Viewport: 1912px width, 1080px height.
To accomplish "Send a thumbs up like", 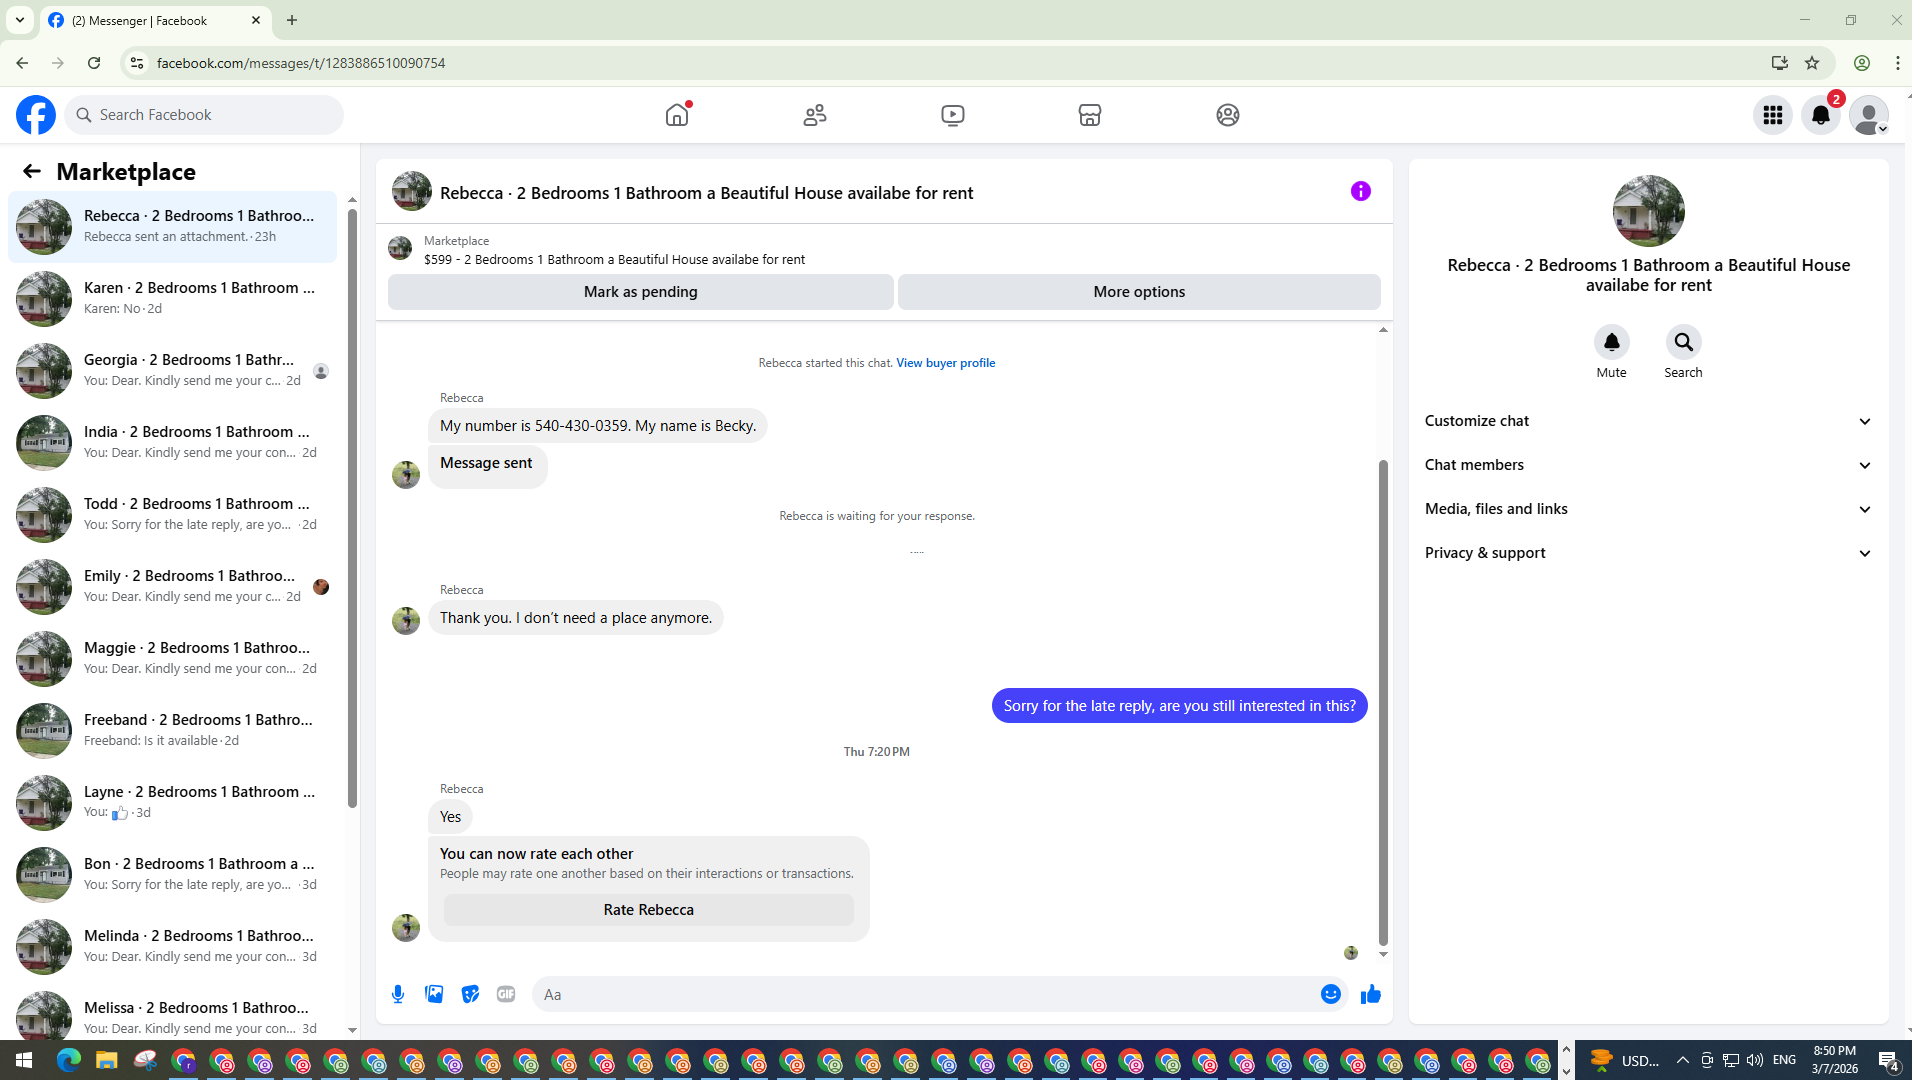I will click(x=1371, y=994).
